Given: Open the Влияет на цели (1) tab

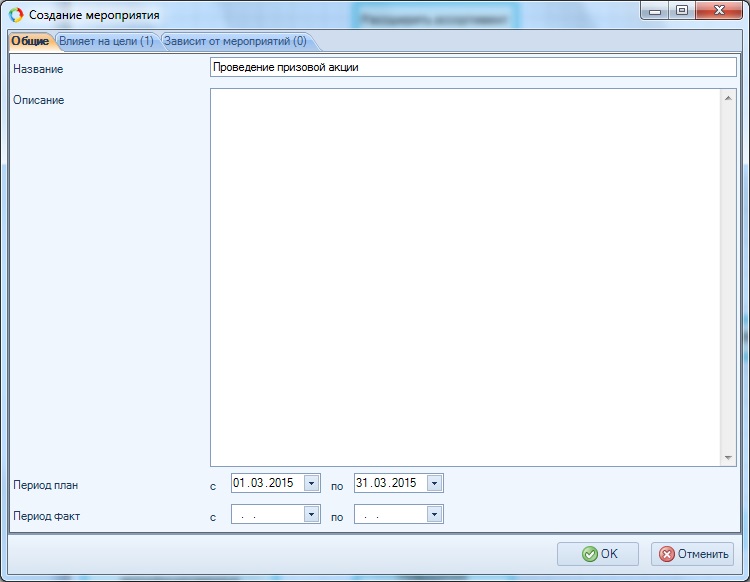Looking at the screenshot, I should coord(106,41).
